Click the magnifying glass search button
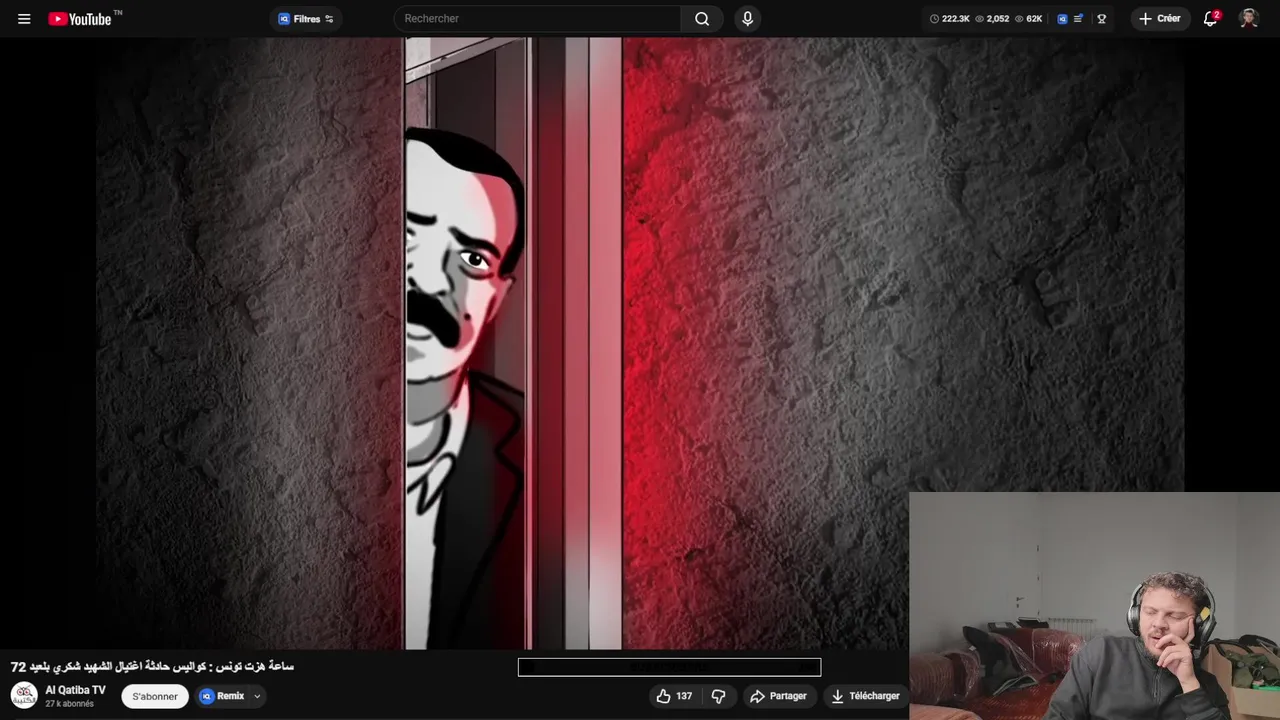The width and height of the screenshot is (1280, 720). click(x=702, y=19)
